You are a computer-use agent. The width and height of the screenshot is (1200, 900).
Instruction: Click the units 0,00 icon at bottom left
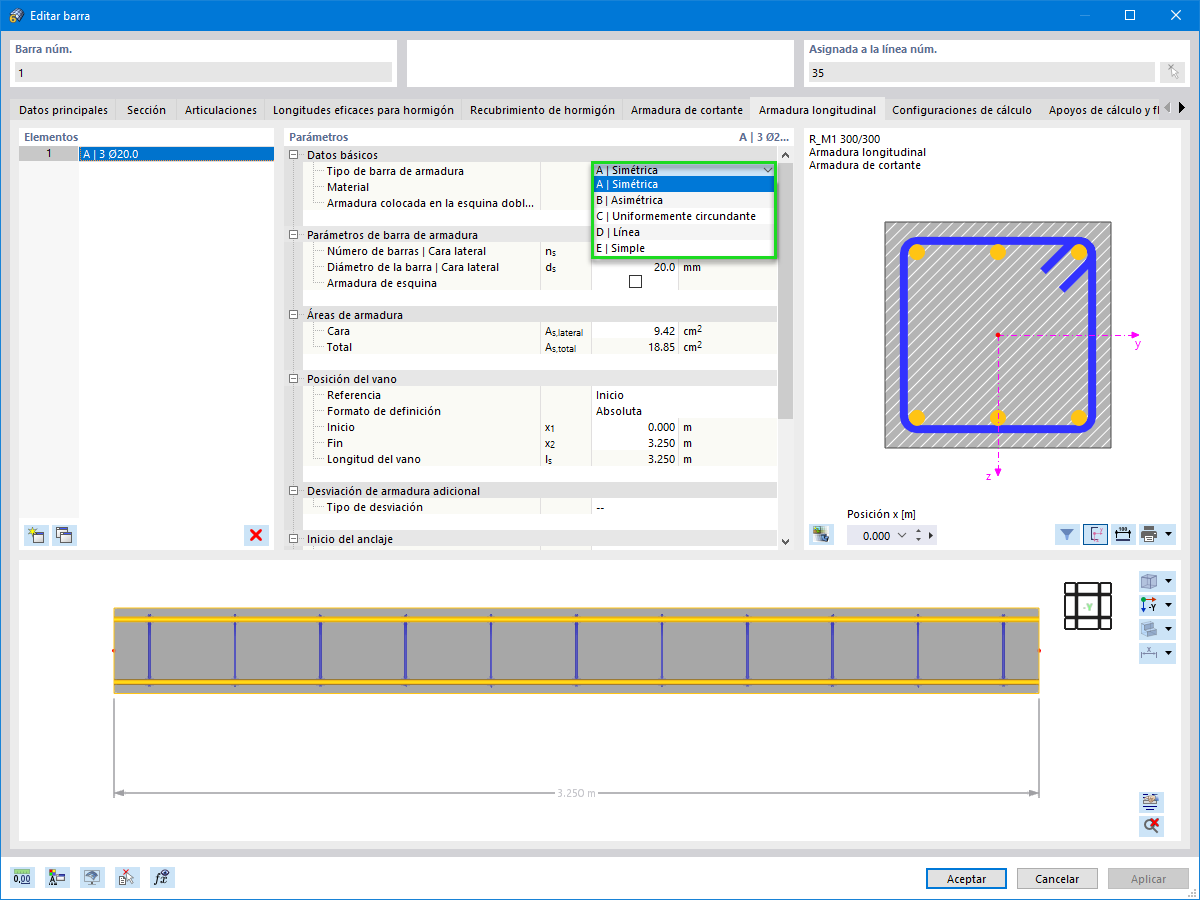point(22,878)
